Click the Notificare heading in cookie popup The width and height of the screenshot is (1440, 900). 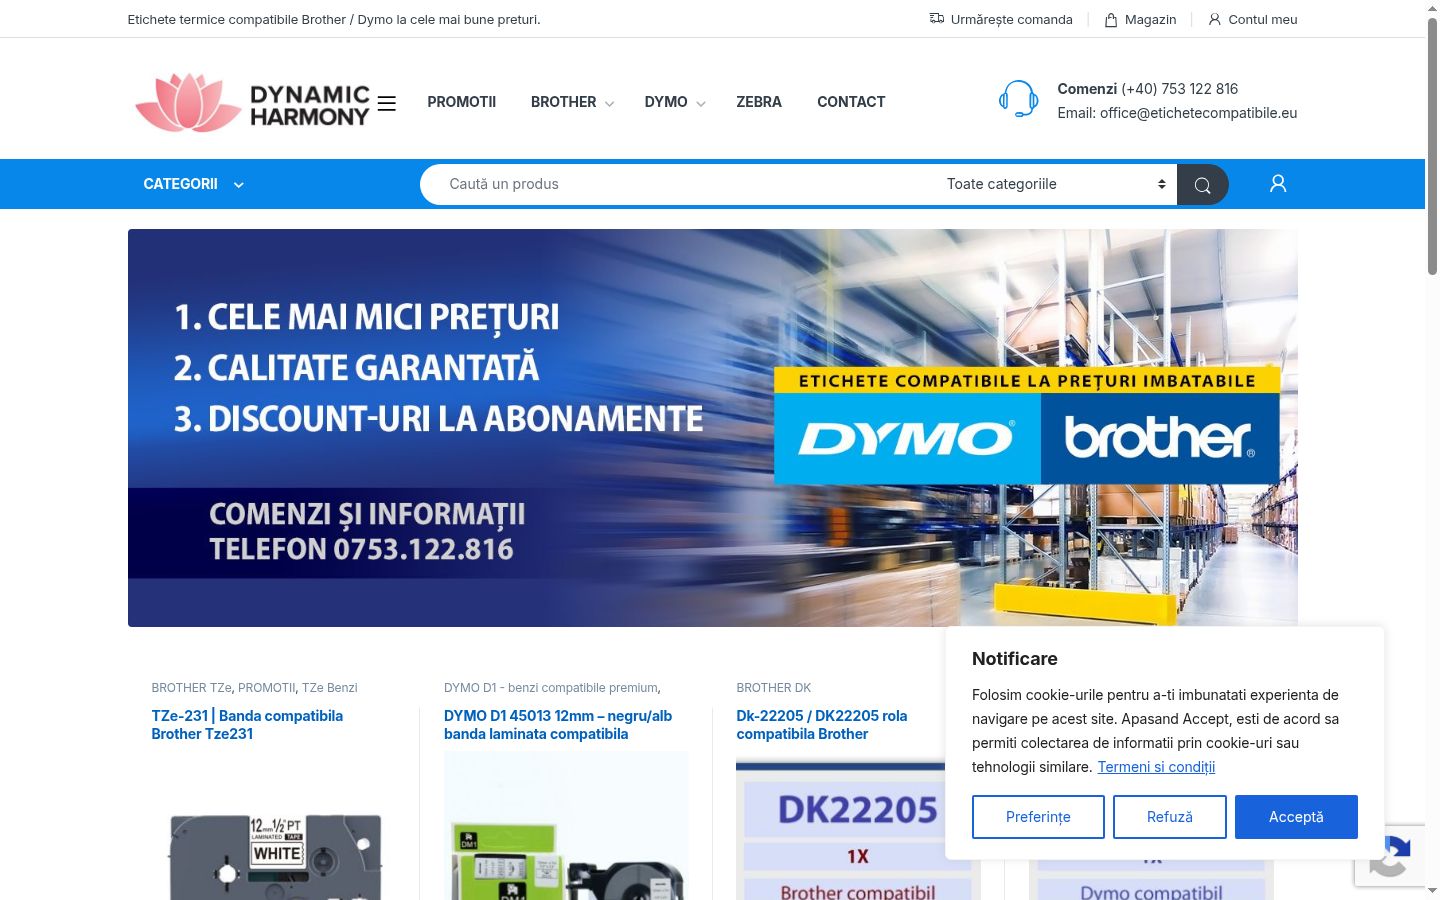(x=1015, y=659)
